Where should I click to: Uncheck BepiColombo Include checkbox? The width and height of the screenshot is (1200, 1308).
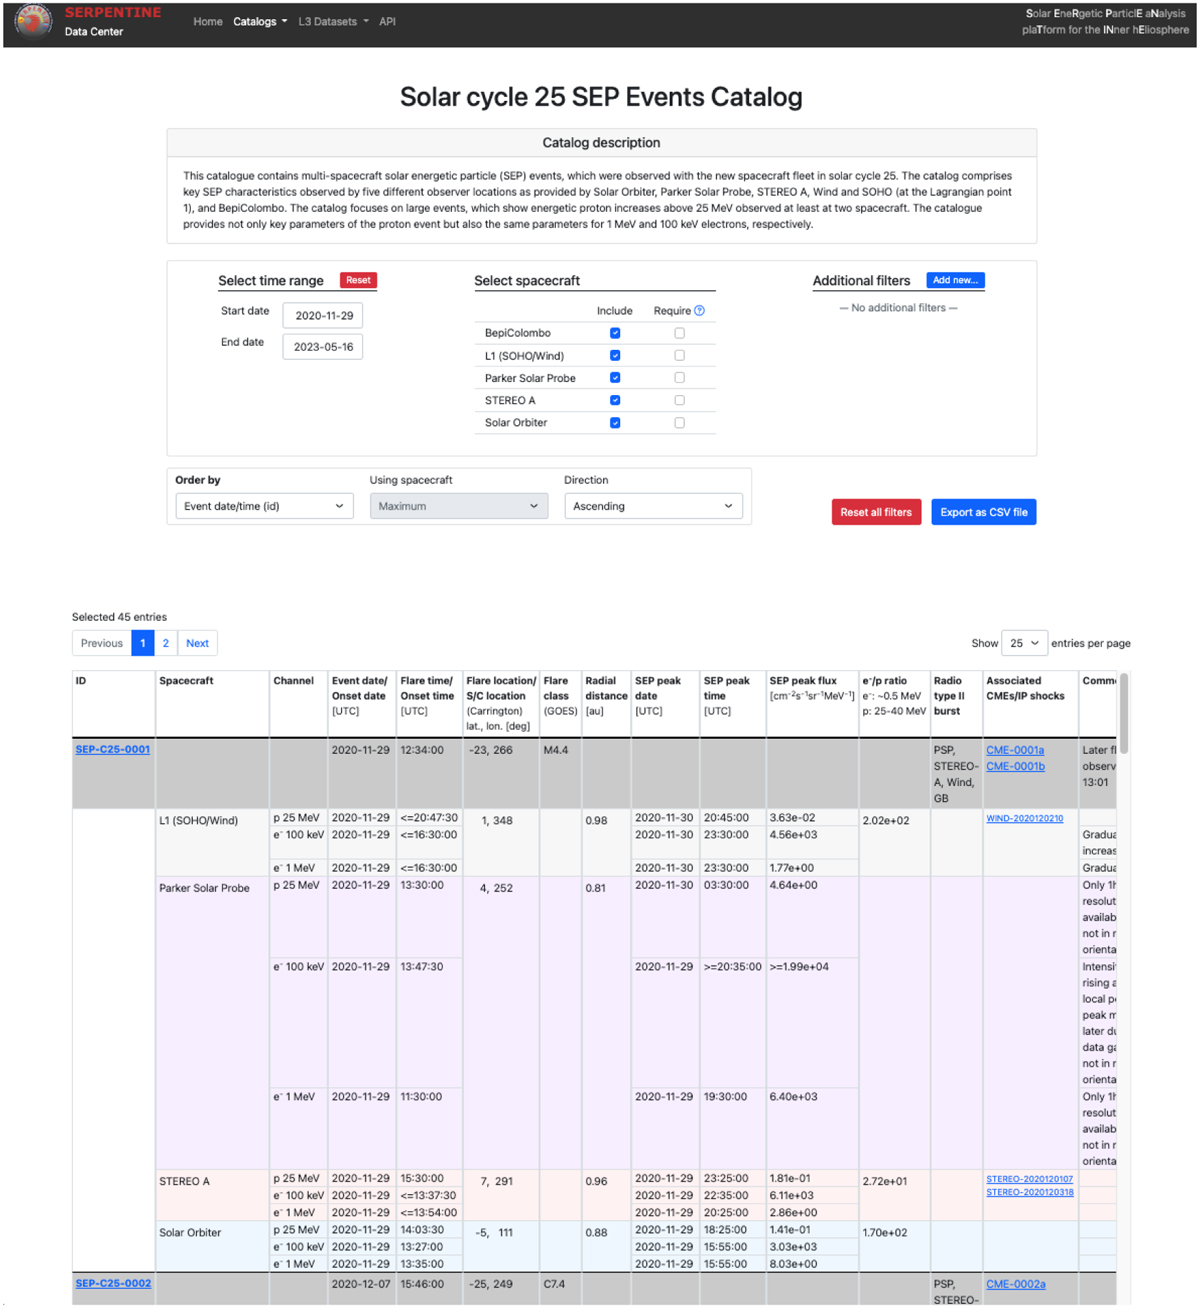click(x=615, y=333)
